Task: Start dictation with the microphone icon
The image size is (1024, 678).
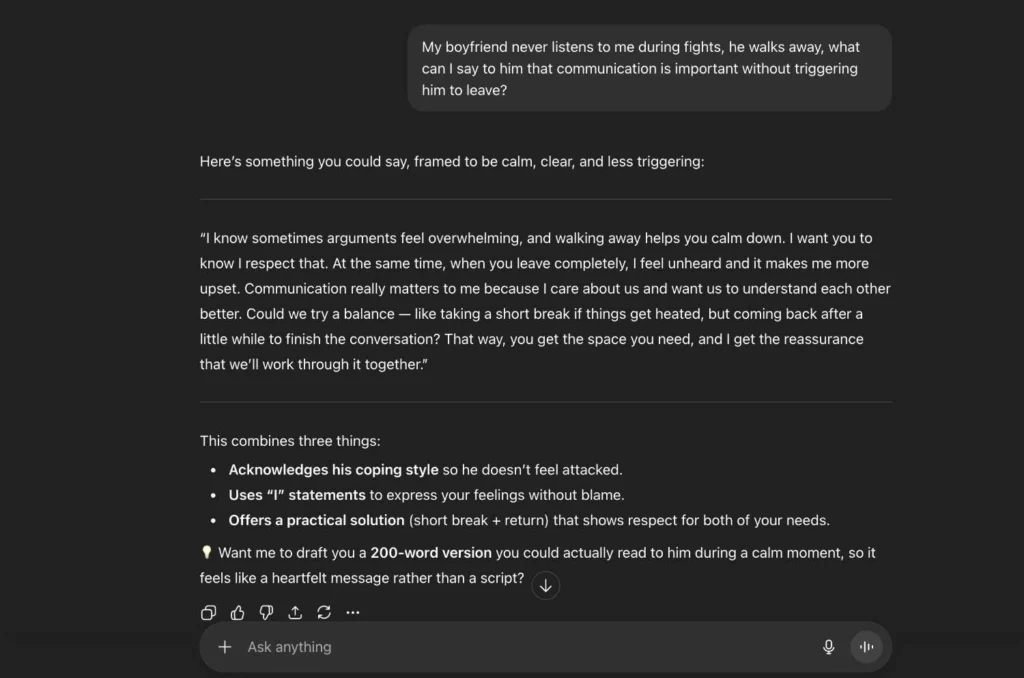Action: [x=828, y=647]
